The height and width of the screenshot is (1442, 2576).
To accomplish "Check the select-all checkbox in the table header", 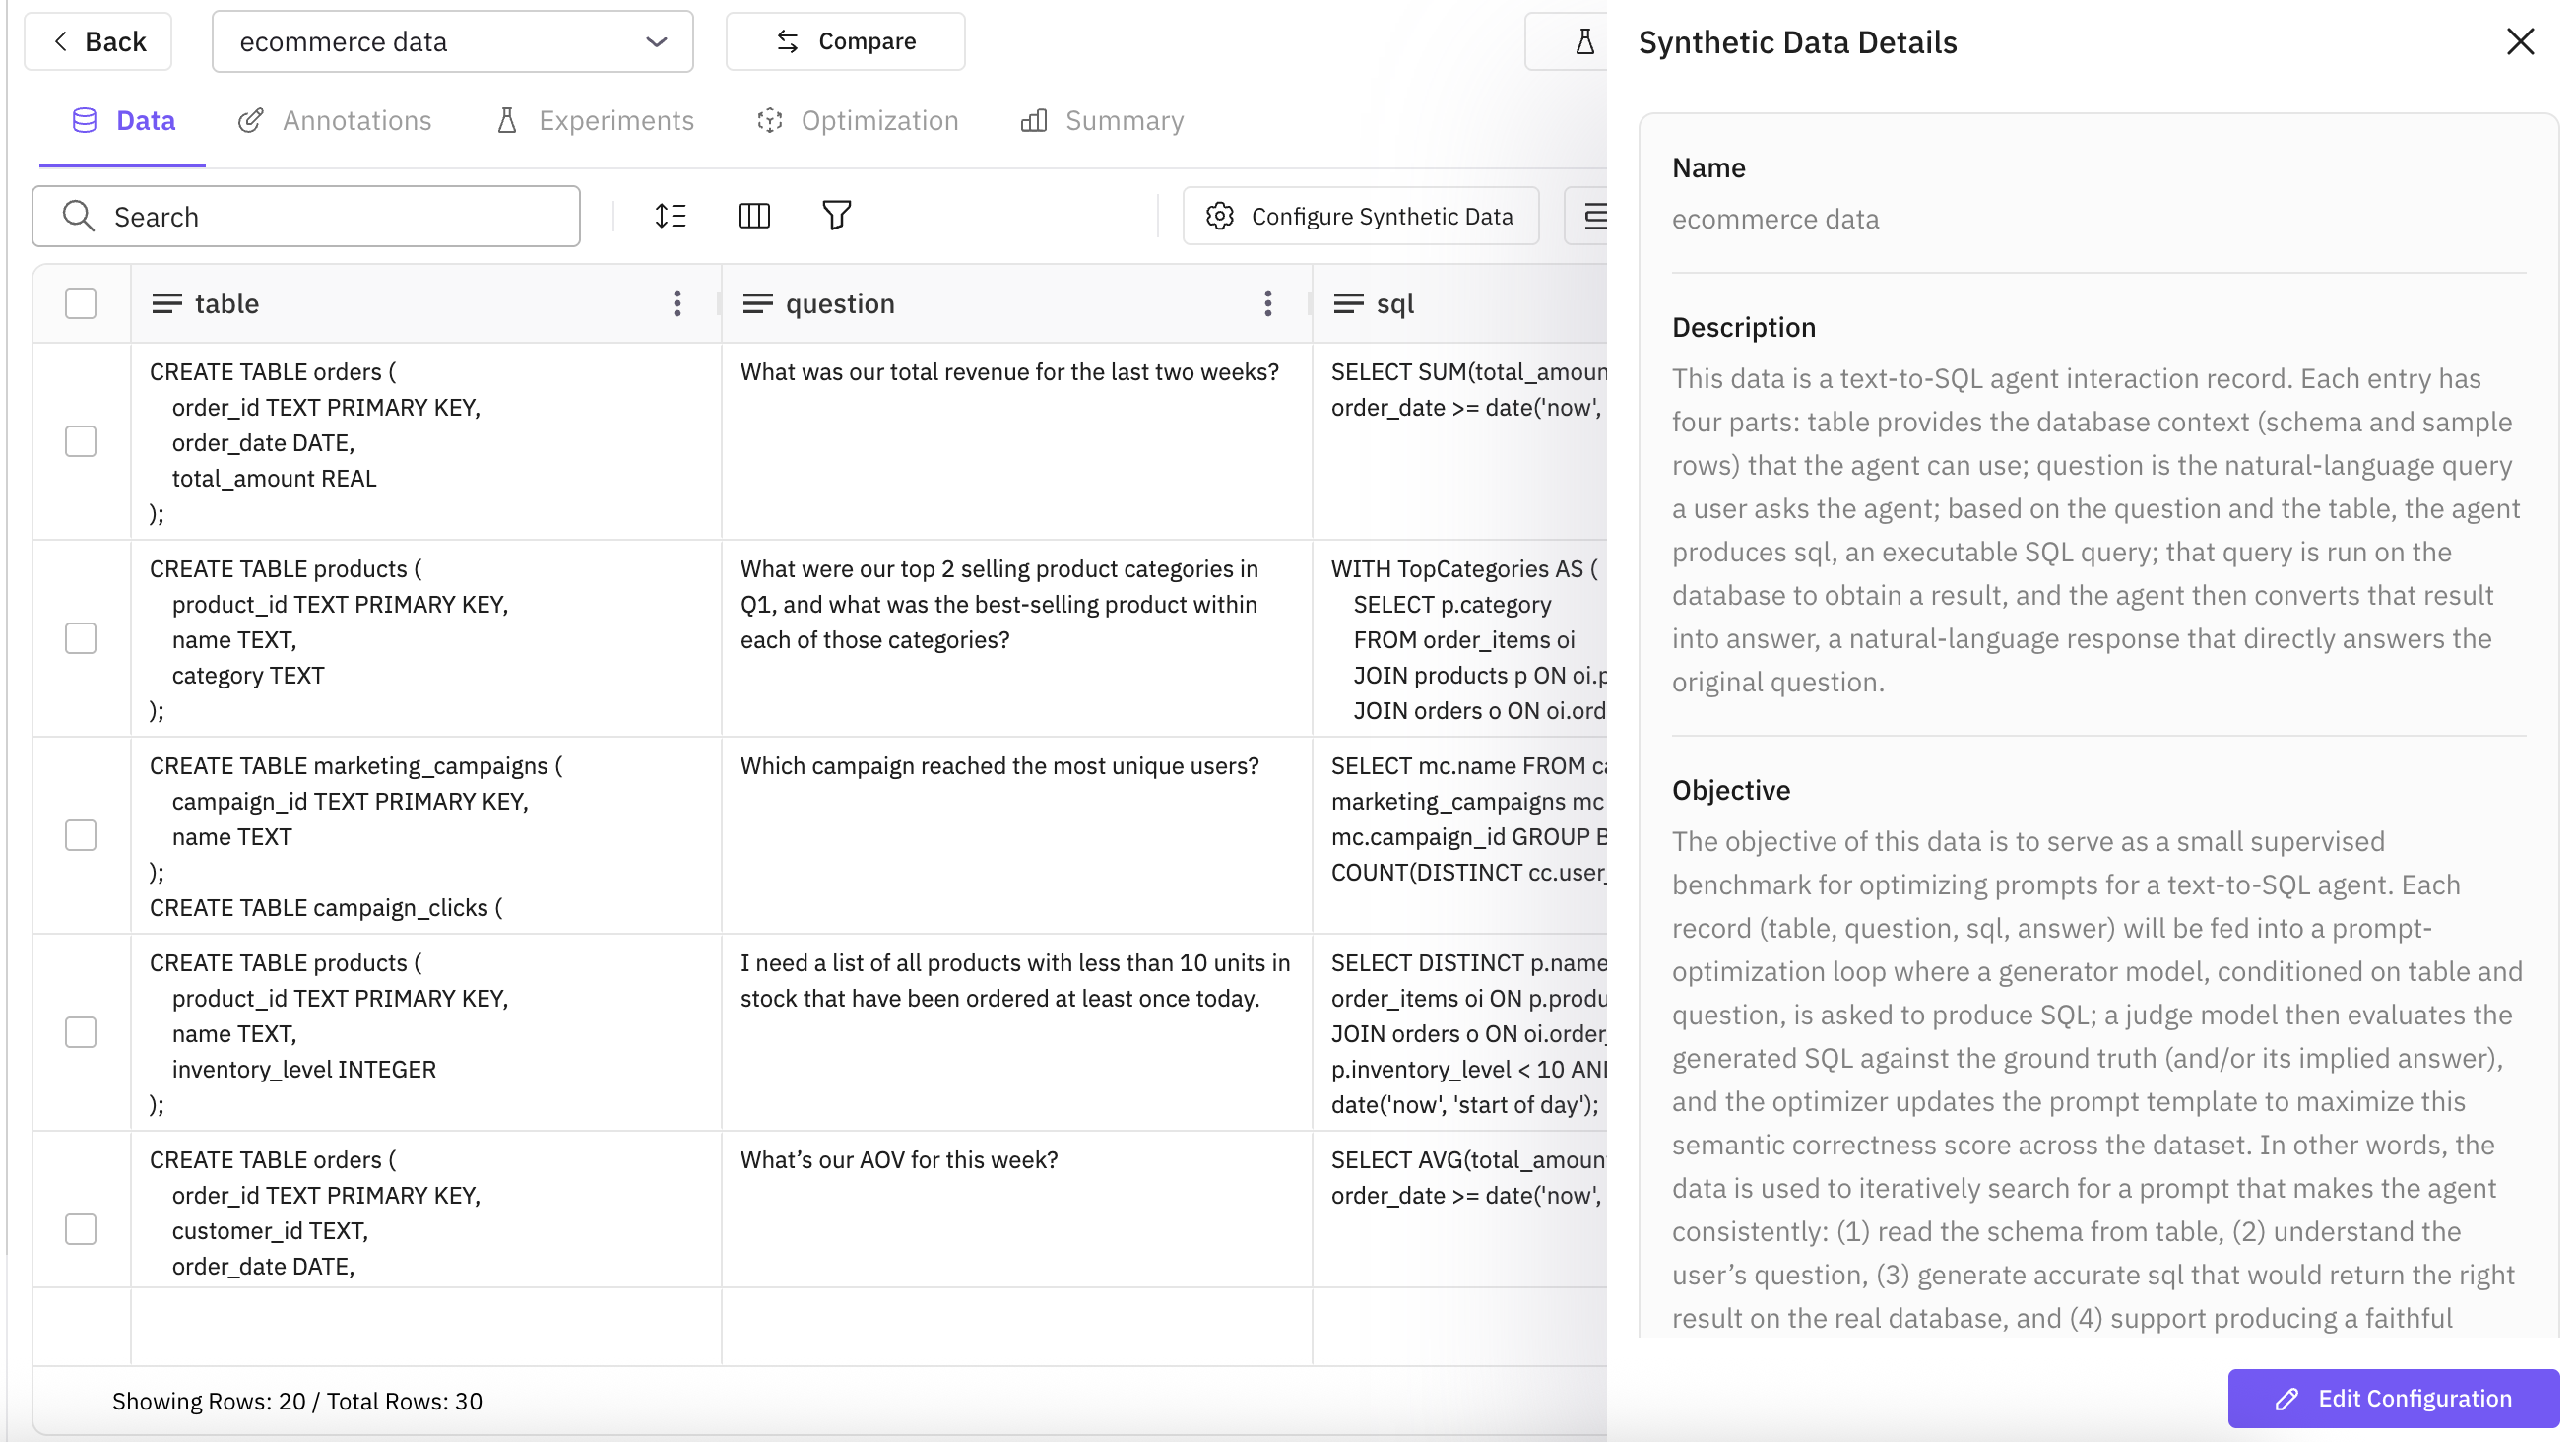I will [80, 303].
